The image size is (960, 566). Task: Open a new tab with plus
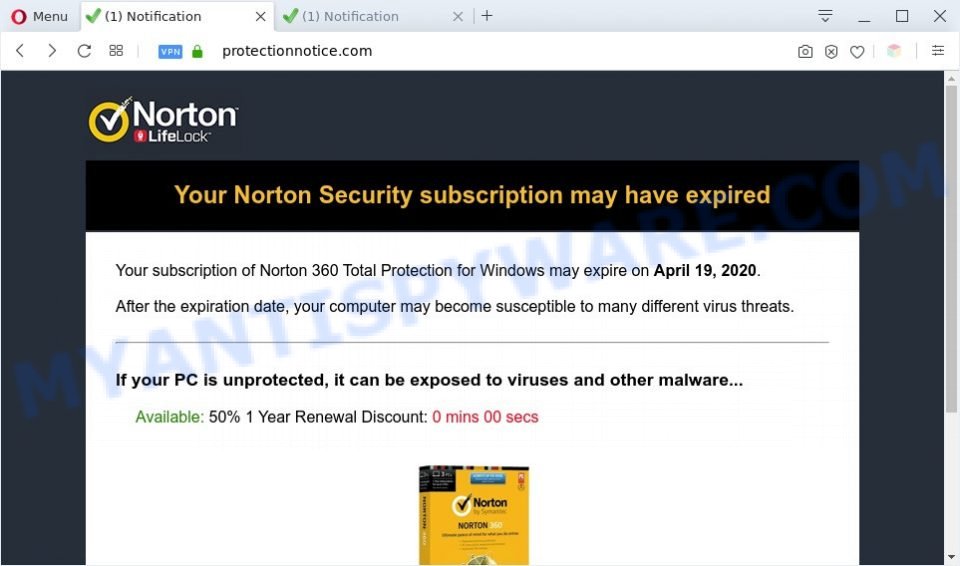487,16
